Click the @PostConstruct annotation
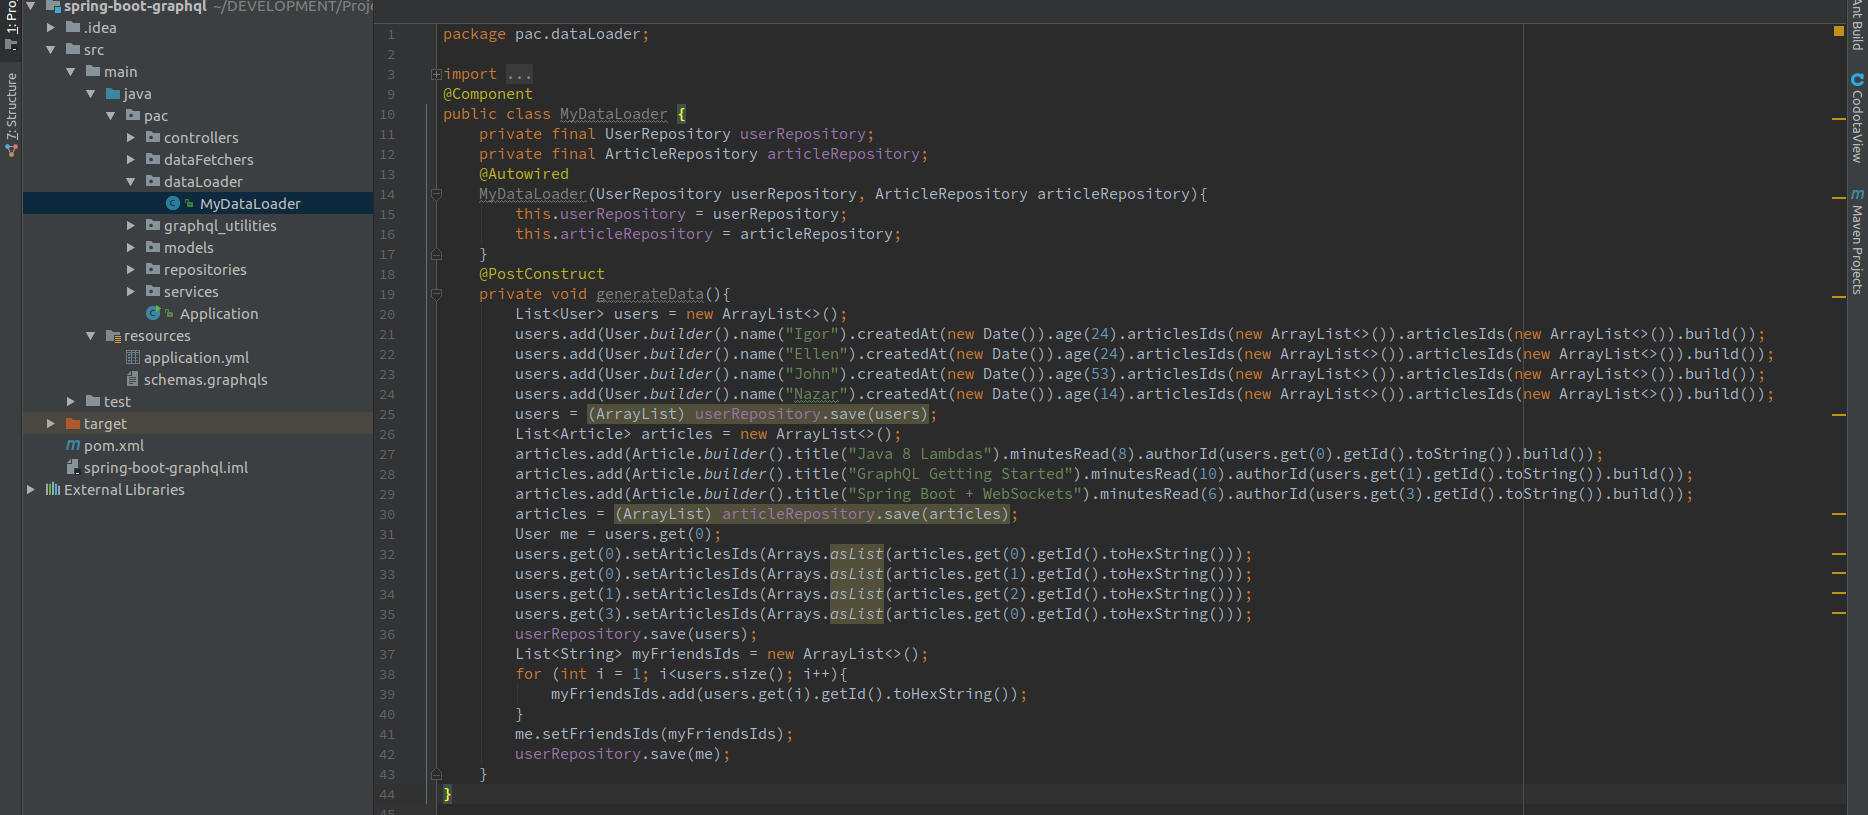The width and height of the screenshot is (1868, 815). pos(542,274)
